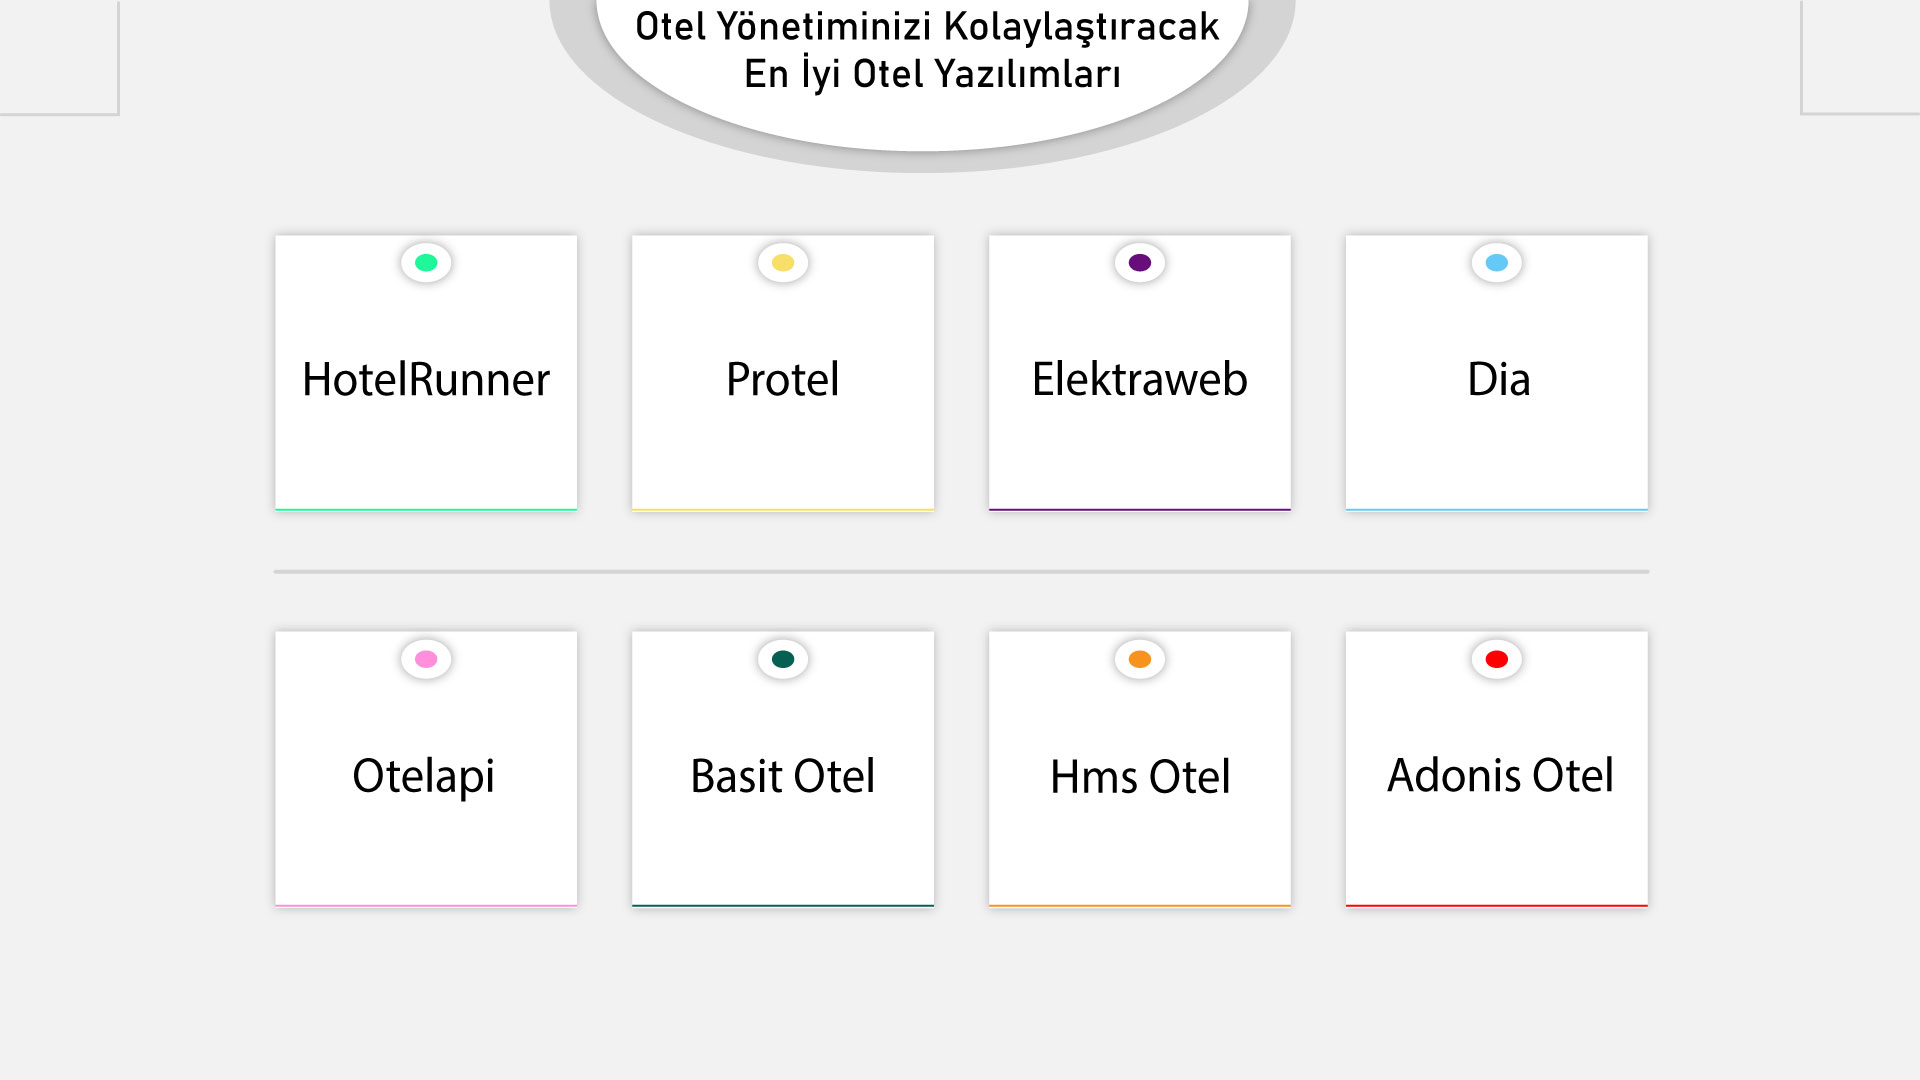Image resolution: width=1920 pixels, height=1080 pixels.
Task: Click the orange dot above Hms Otel
Action: click(x=1140, y=659)
